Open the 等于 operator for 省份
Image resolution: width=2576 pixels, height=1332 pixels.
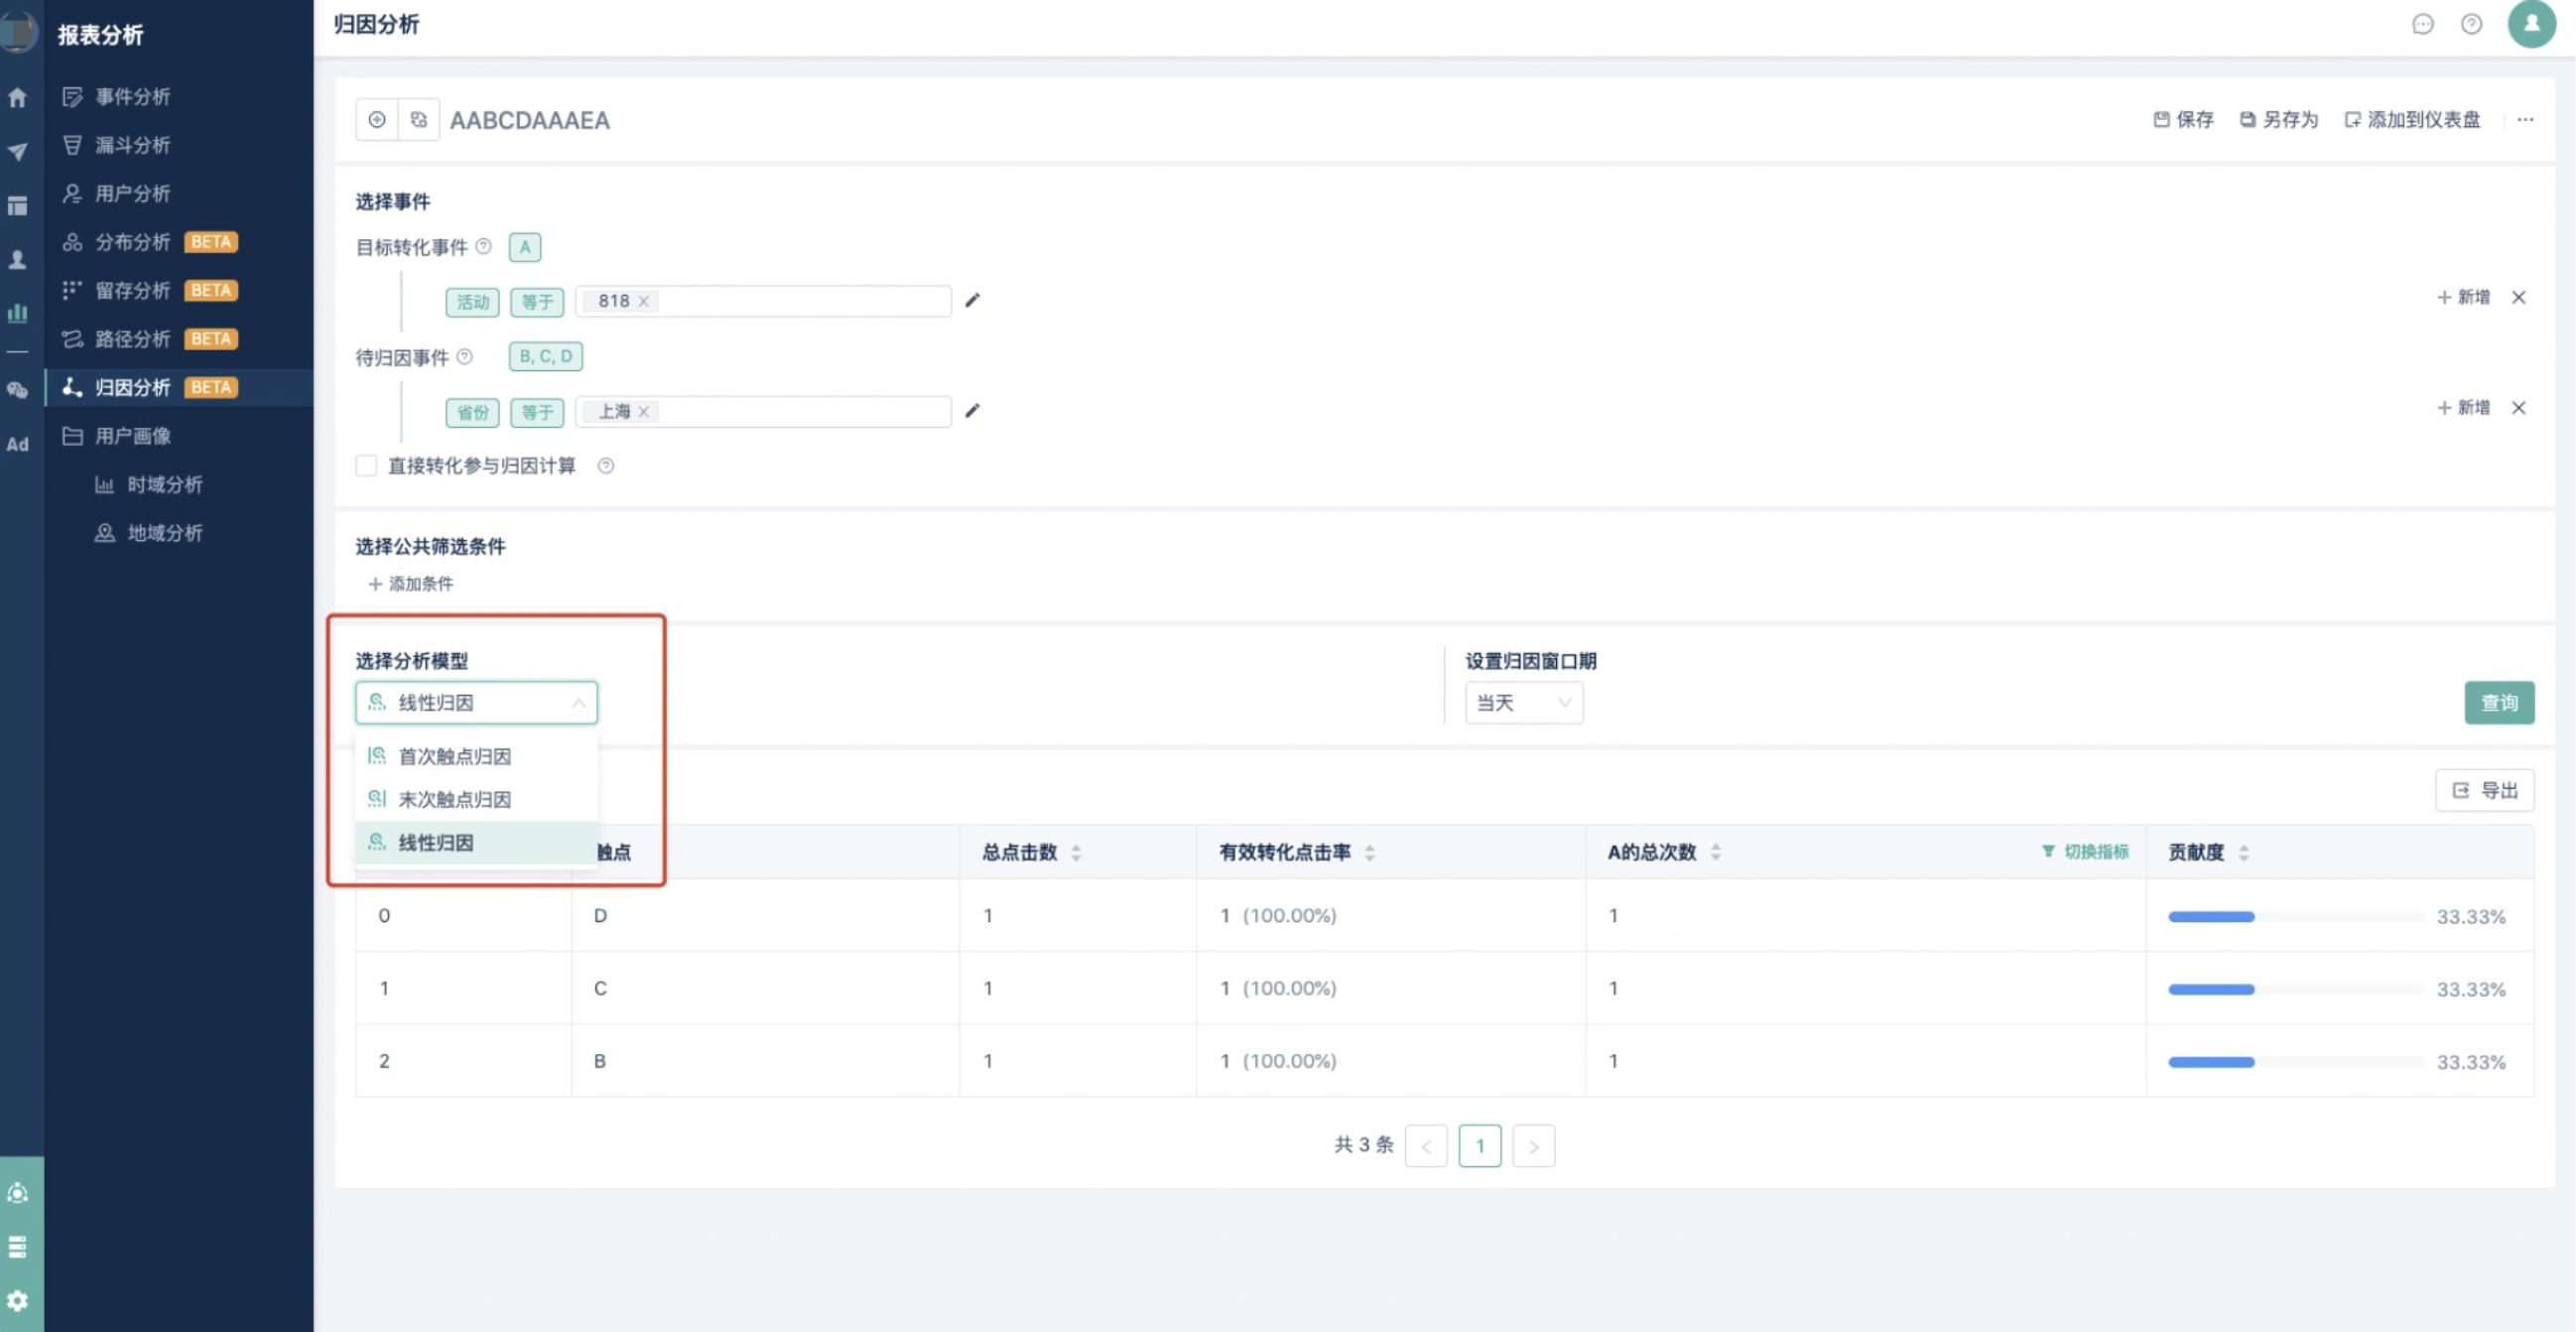[x=537, y=411]
